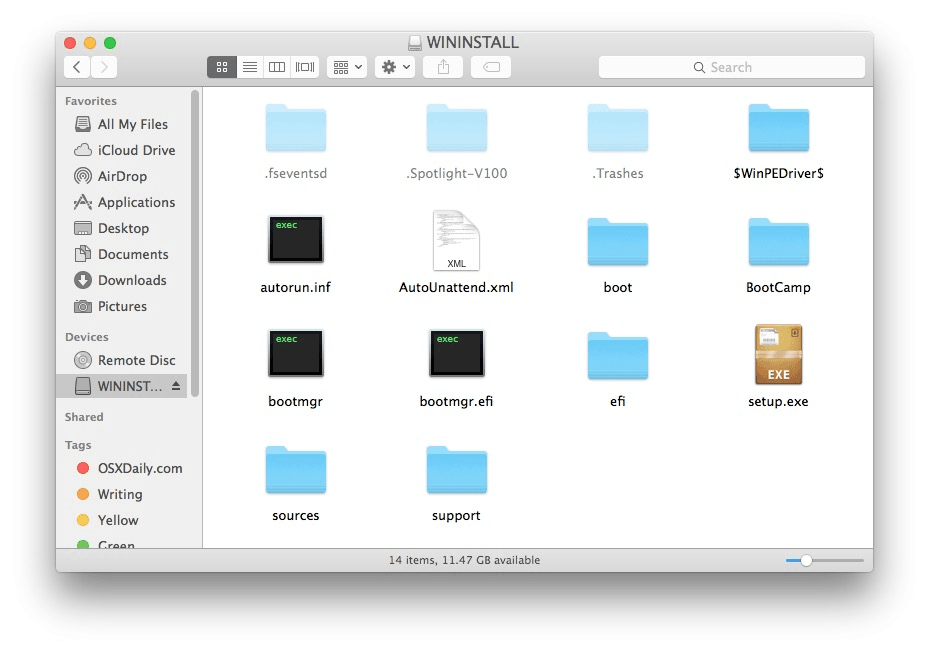Open the Action gear menu
The height and width of the screenshot is (652, 929).
[394, 67]
